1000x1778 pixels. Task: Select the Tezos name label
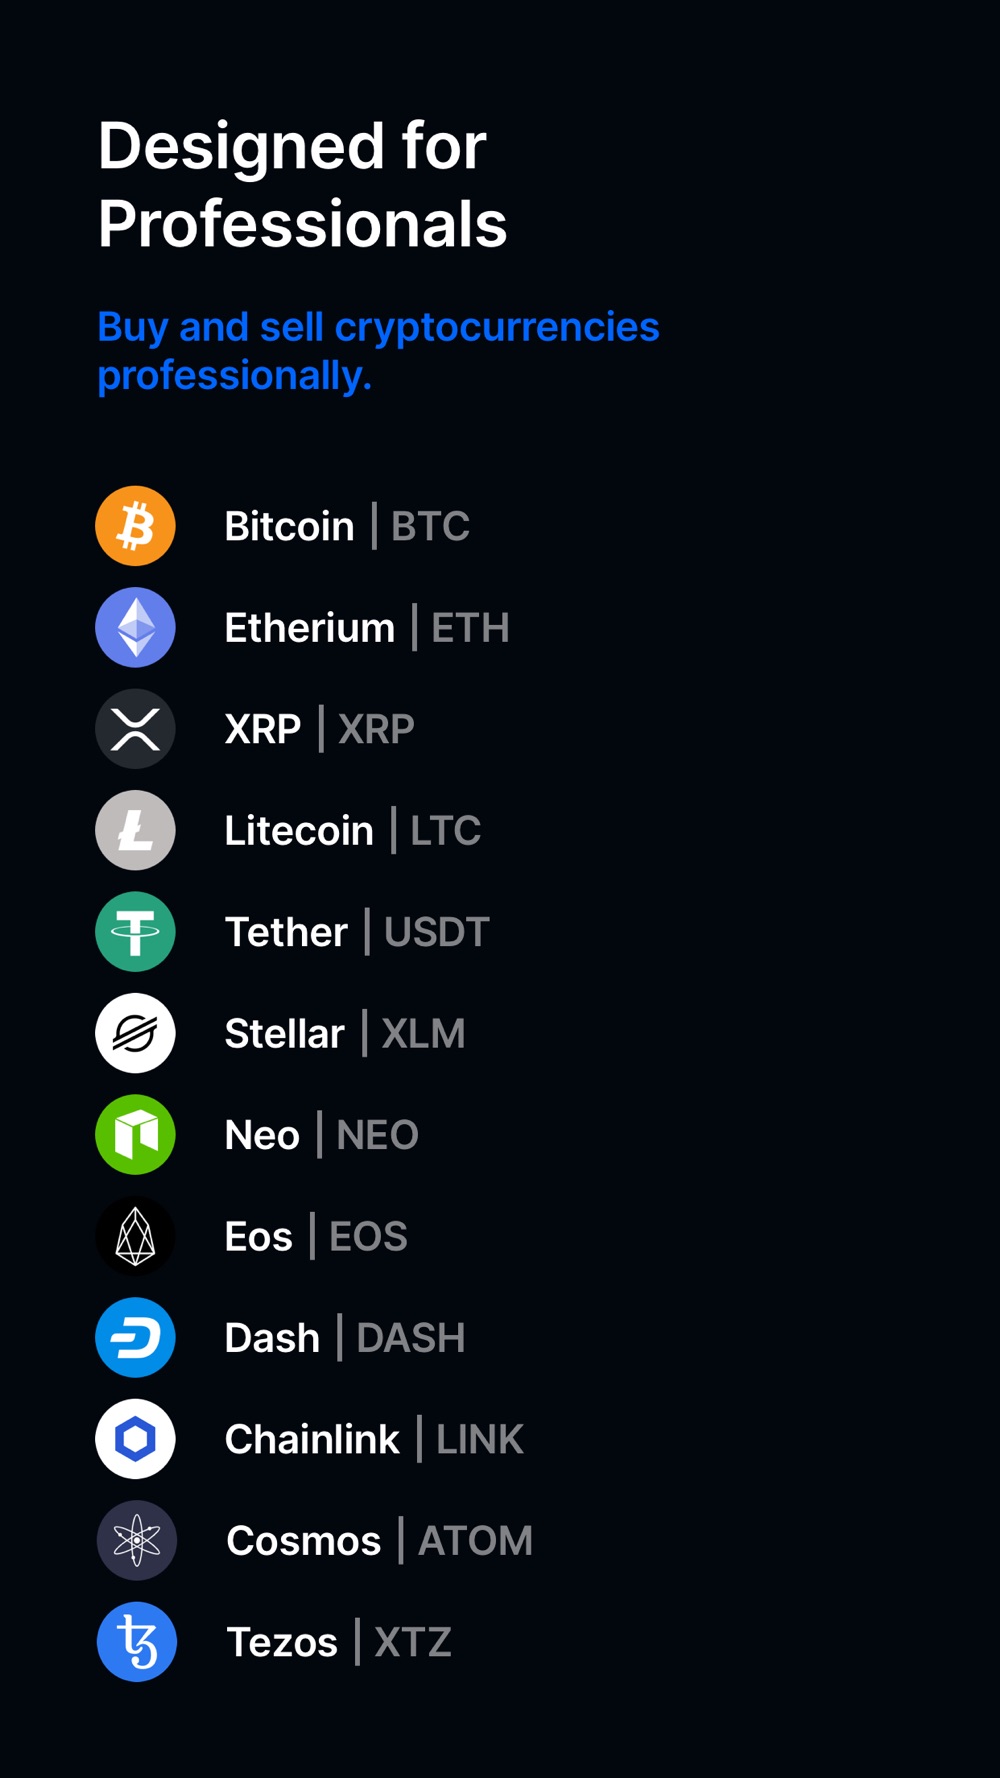click(282, 1642)
